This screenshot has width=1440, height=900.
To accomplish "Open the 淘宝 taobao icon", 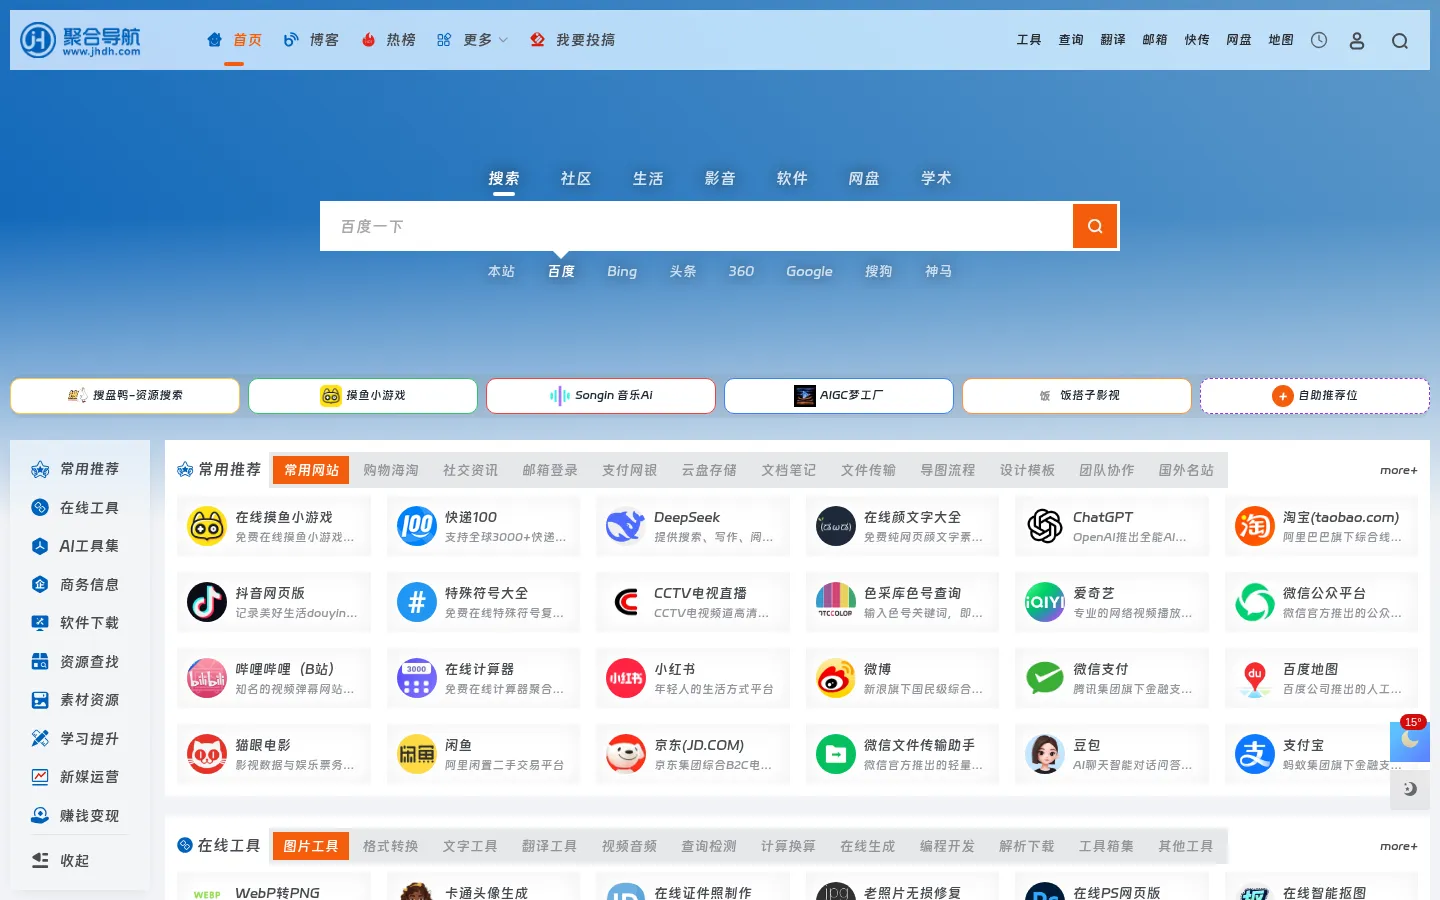I will click(x=1254, y=526).
